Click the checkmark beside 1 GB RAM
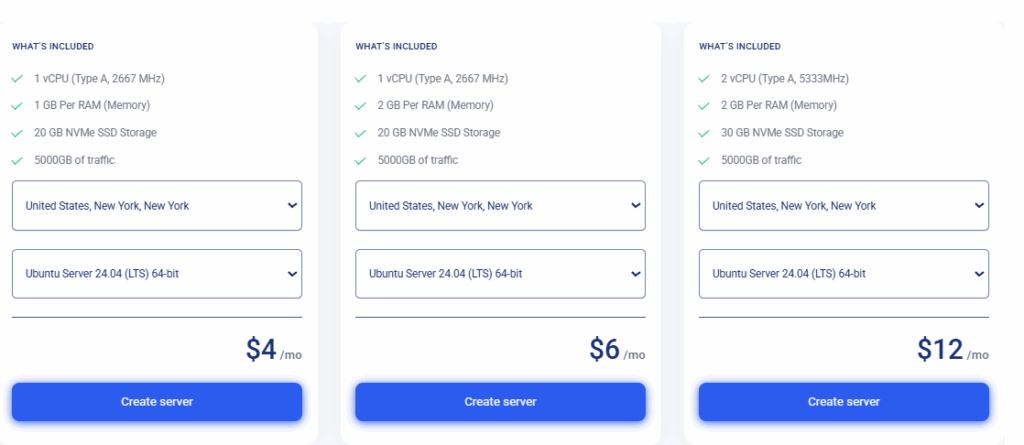This screenshot has width=1024, height=445. pos(17,105)
